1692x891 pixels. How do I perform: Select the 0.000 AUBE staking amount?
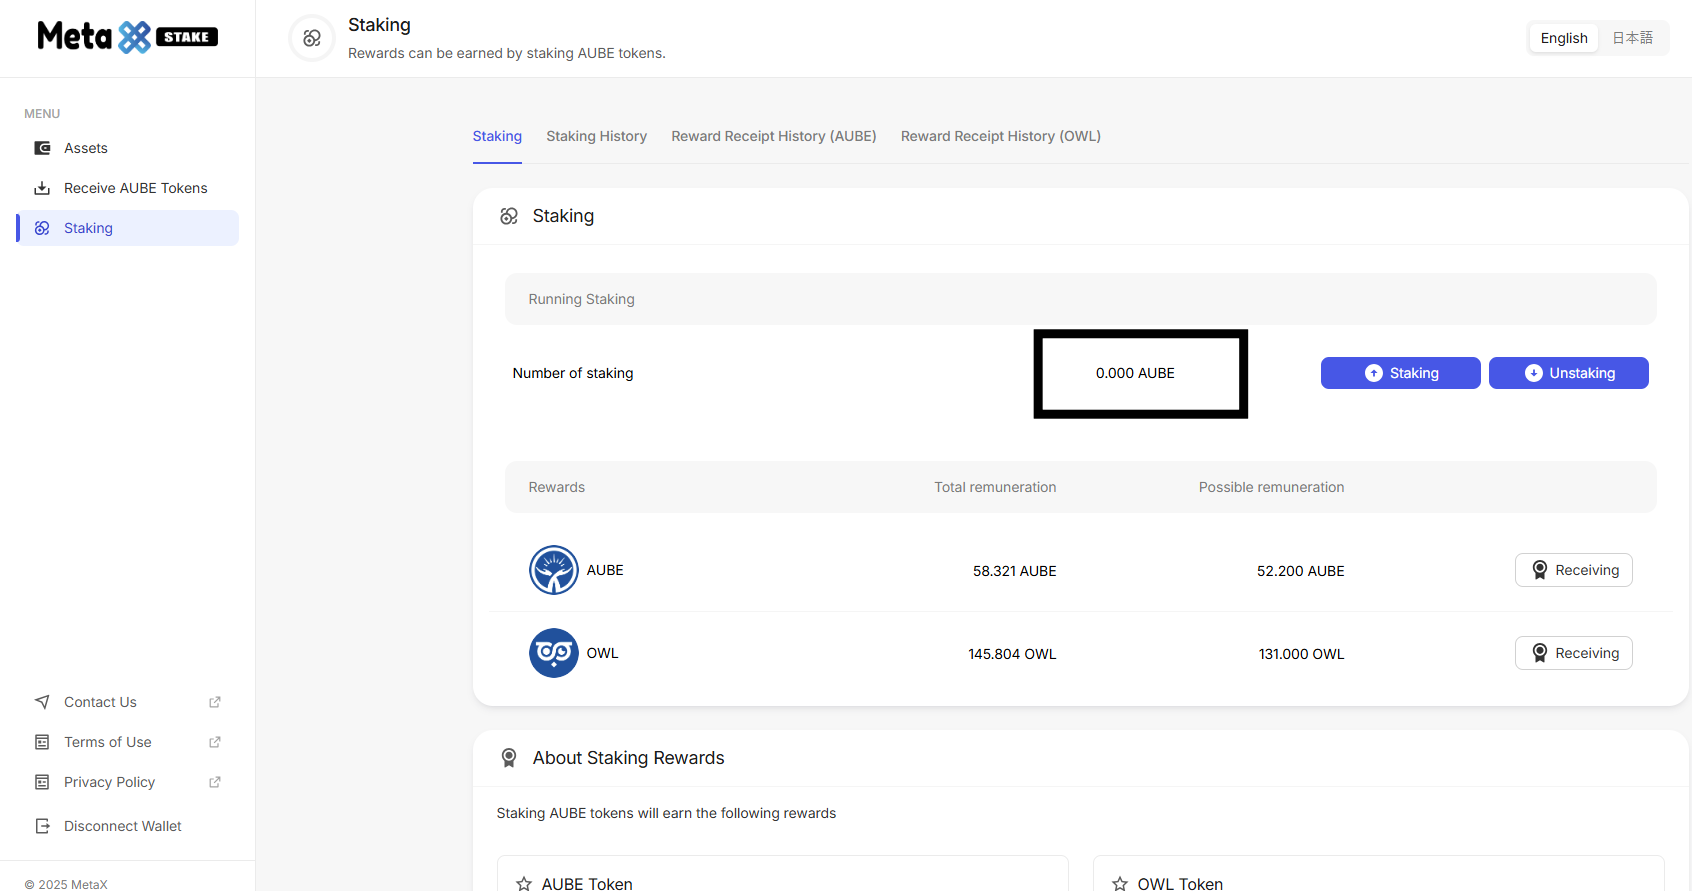1135,373
